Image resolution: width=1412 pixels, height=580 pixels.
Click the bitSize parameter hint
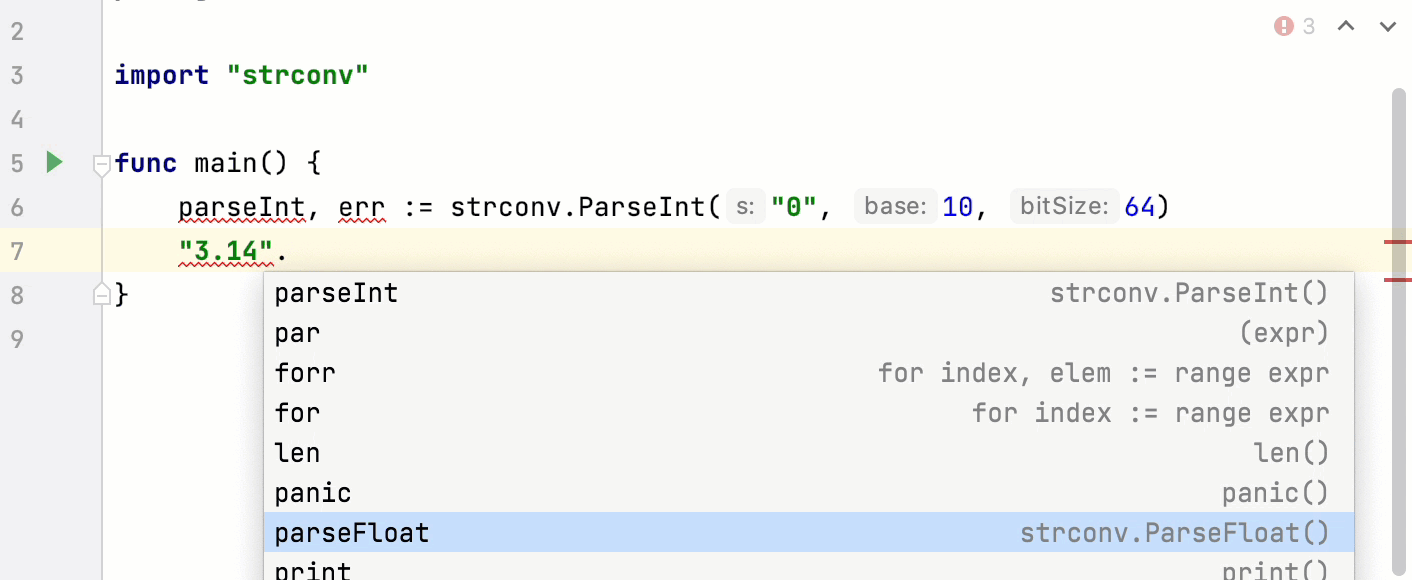pyautogui.click(x=1063, y=207)
